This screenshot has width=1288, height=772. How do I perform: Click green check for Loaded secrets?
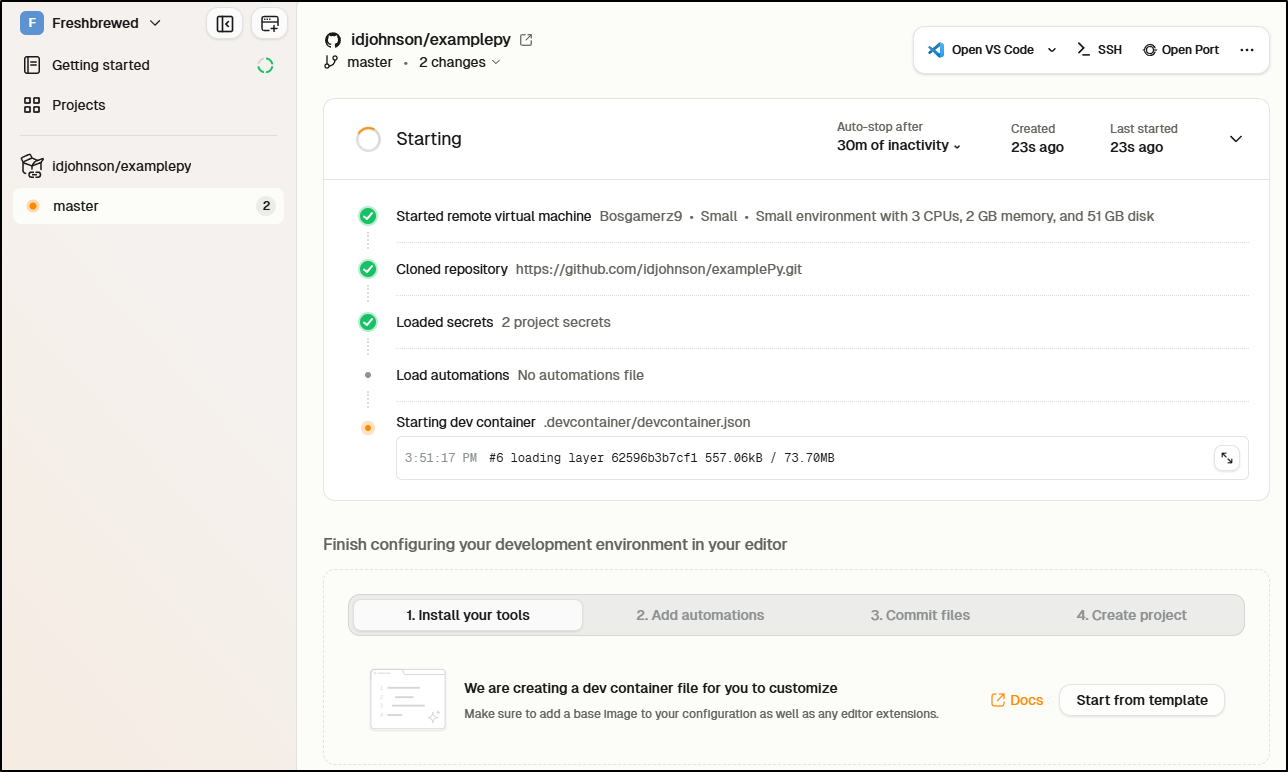click(368, 322)
